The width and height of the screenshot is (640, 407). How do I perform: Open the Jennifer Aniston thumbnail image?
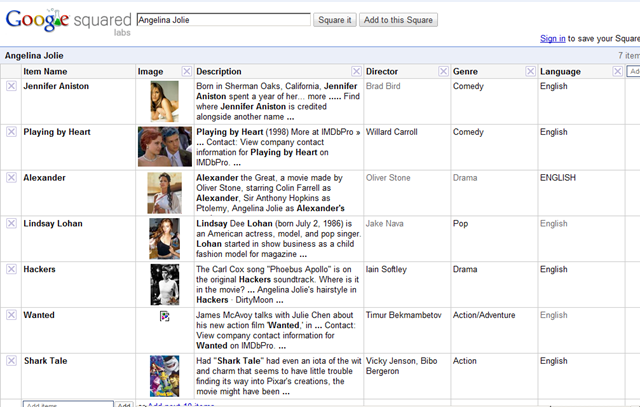coord(164,101)
